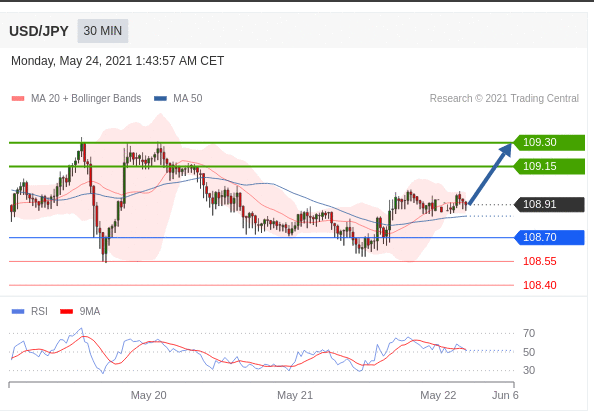Select the USD/JPY pair title
Viewport: 594px width, 414px height.
(39, 31)
